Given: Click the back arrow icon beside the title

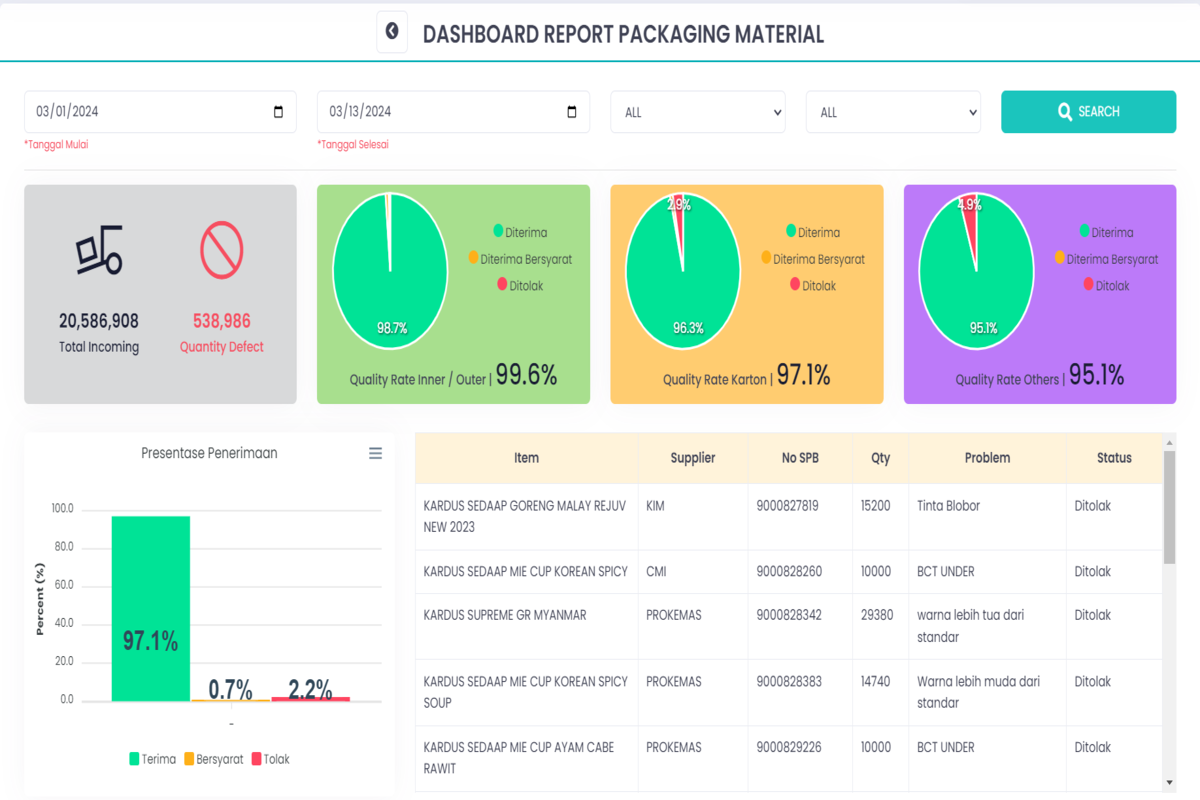Looking at the screenshot, I should 392,32.
